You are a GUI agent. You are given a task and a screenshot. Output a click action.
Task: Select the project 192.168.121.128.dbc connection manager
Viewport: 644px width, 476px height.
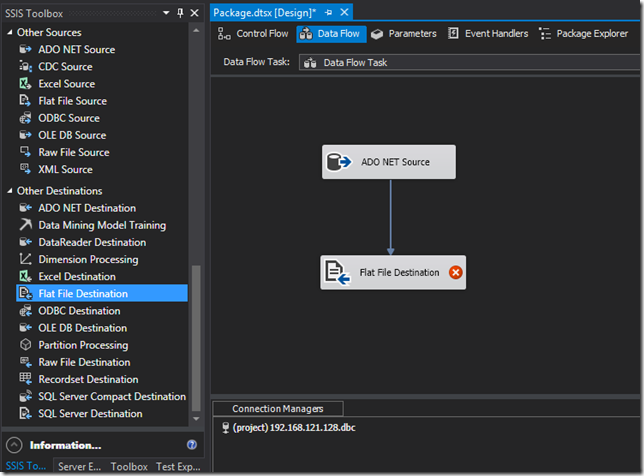[x=289, y=428]
